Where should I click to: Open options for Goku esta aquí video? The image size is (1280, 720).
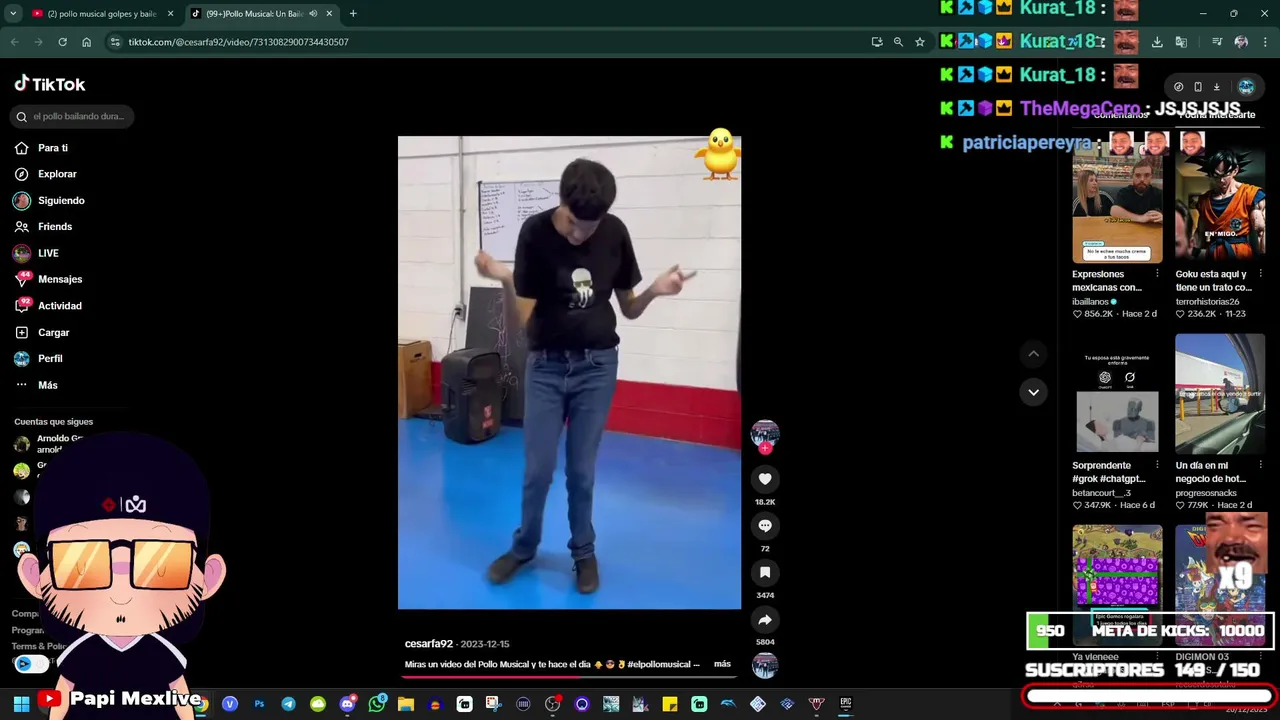[x=1259, y=274]
